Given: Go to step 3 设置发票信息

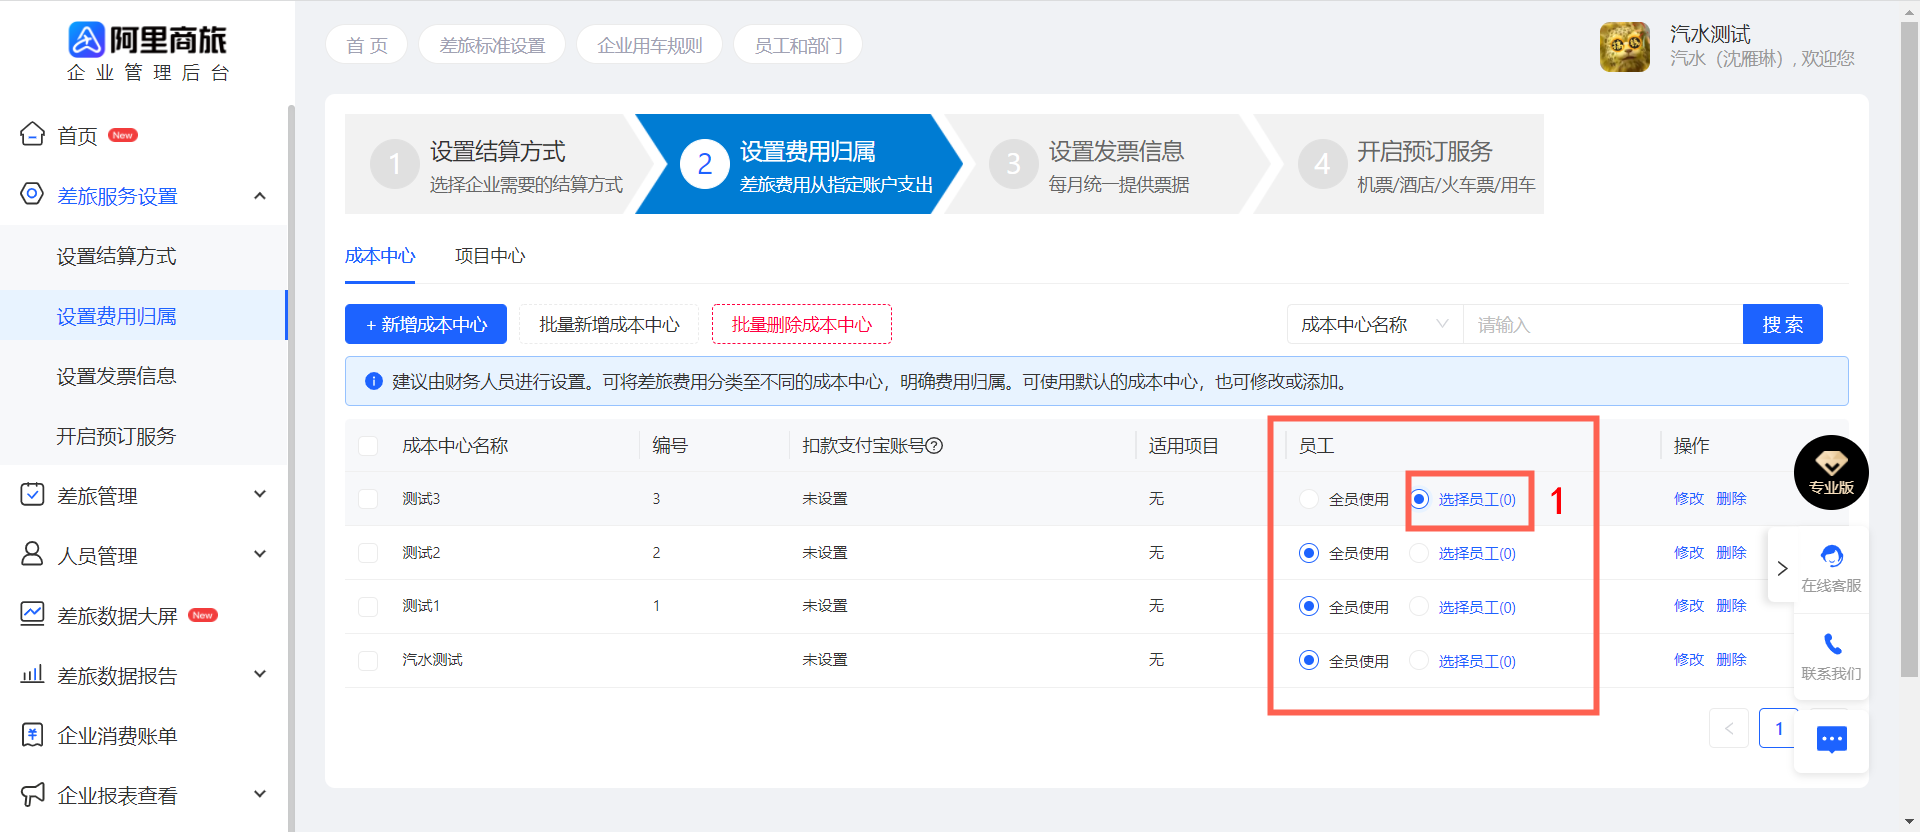Looking at the screenshot, I should click(1105, 164).
